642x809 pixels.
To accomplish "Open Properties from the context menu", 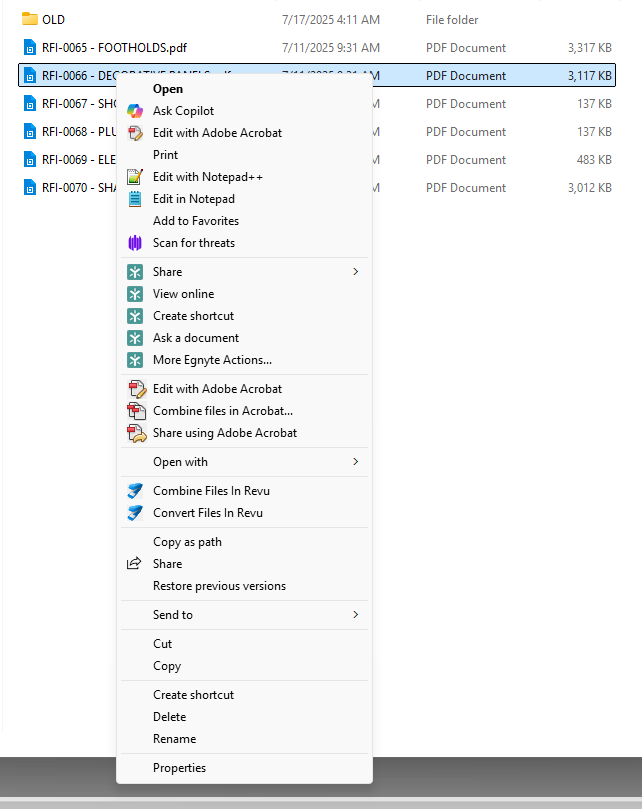I will point(244,768).
